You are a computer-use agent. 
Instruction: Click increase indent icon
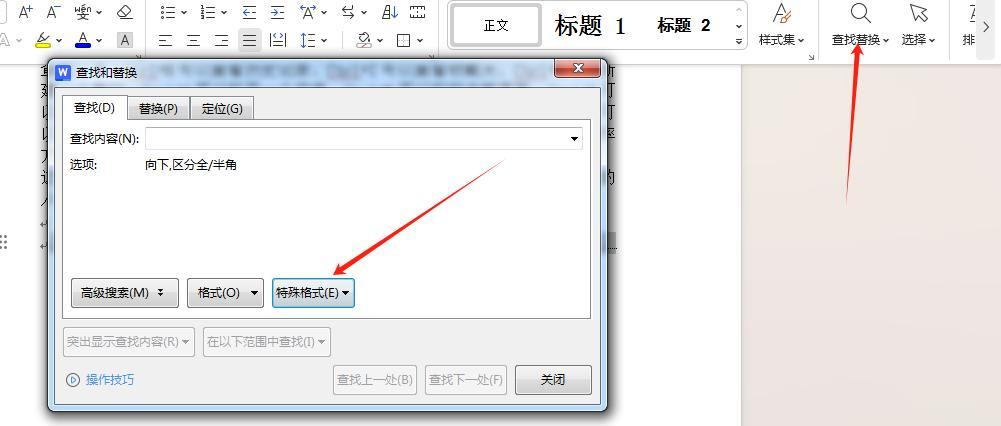click(x=277, y=11)
